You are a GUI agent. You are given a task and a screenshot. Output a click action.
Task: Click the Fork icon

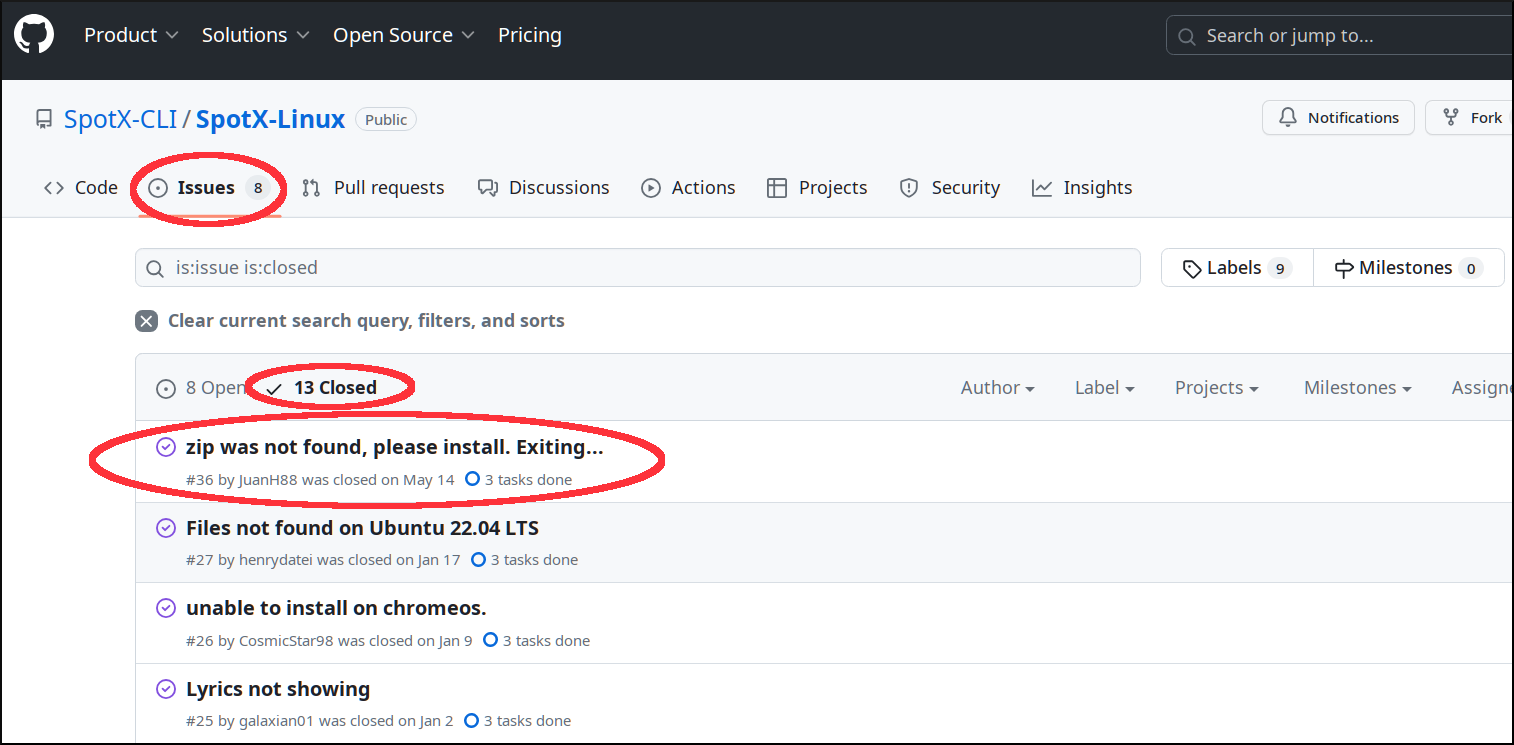coord(1451,118)
